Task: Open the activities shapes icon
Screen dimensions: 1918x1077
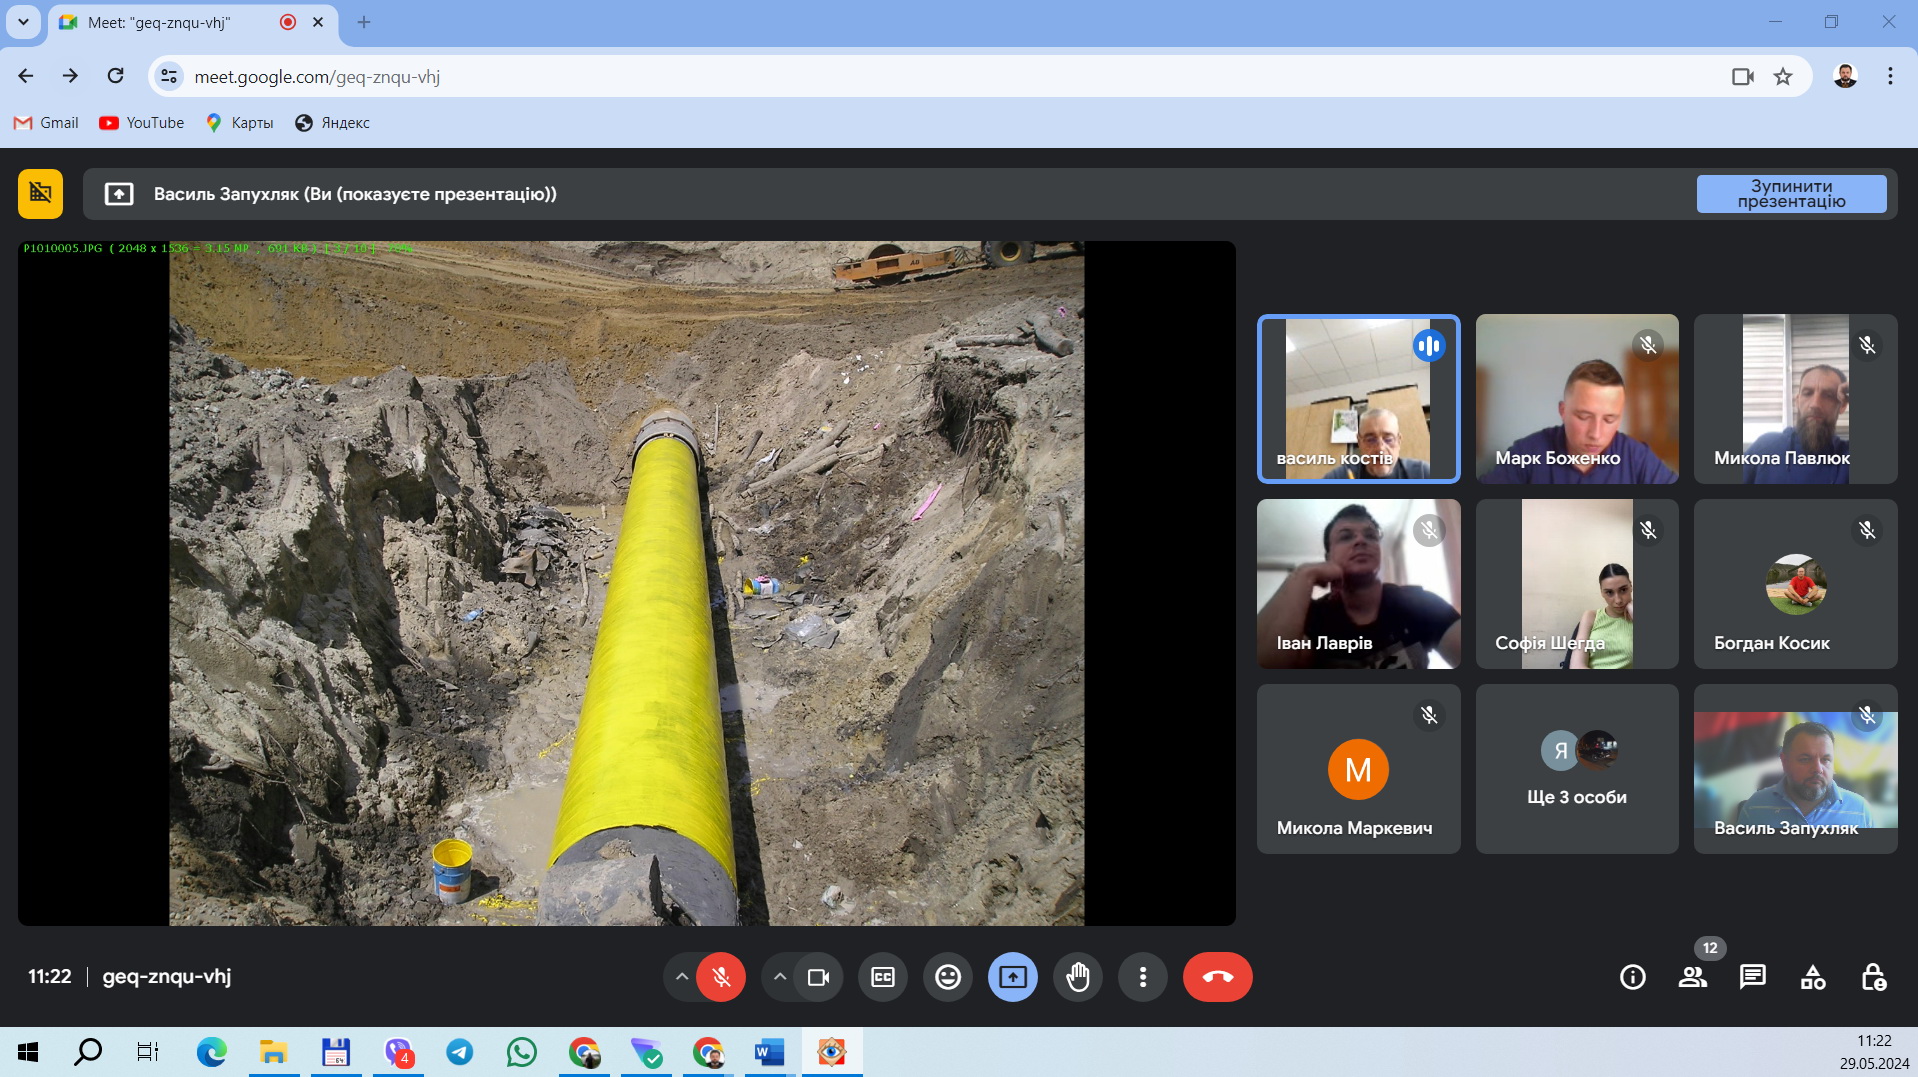Action: click(1812, 977)
